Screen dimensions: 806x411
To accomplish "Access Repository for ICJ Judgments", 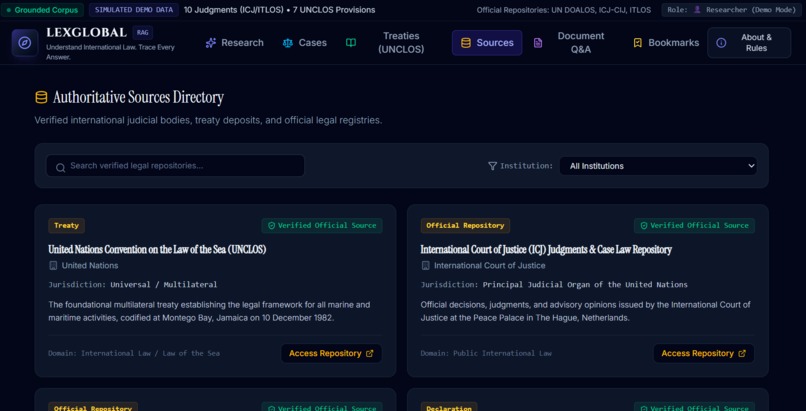I will pyautogui.click(x=704, y=353).
